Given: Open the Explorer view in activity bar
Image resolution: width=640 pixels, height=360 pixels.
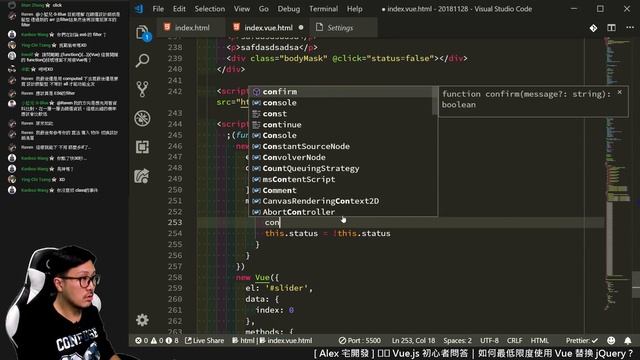Looking at the screenshot, I should coord(142,33).
